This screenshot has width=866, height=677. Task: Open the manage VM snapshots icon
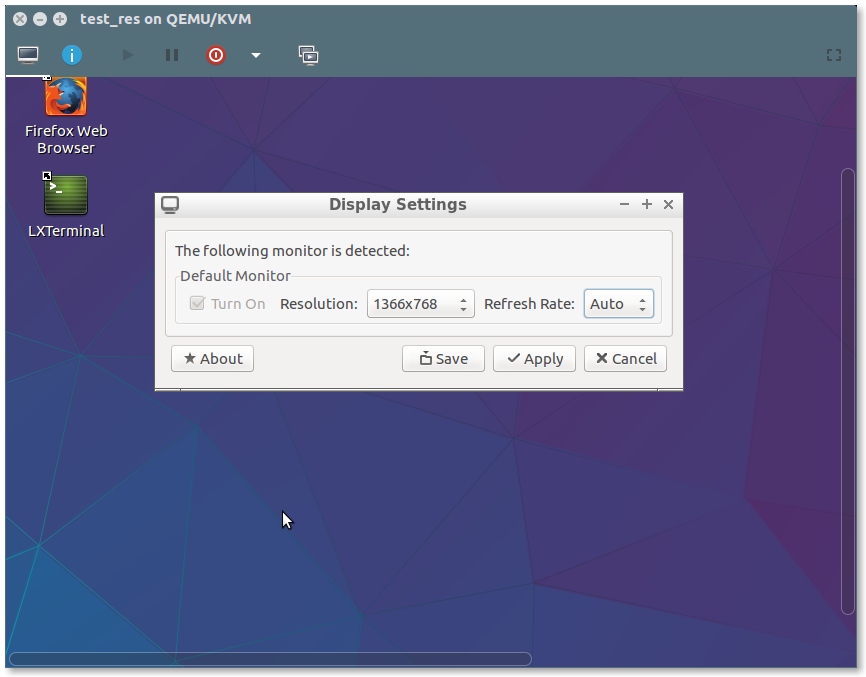309,55
